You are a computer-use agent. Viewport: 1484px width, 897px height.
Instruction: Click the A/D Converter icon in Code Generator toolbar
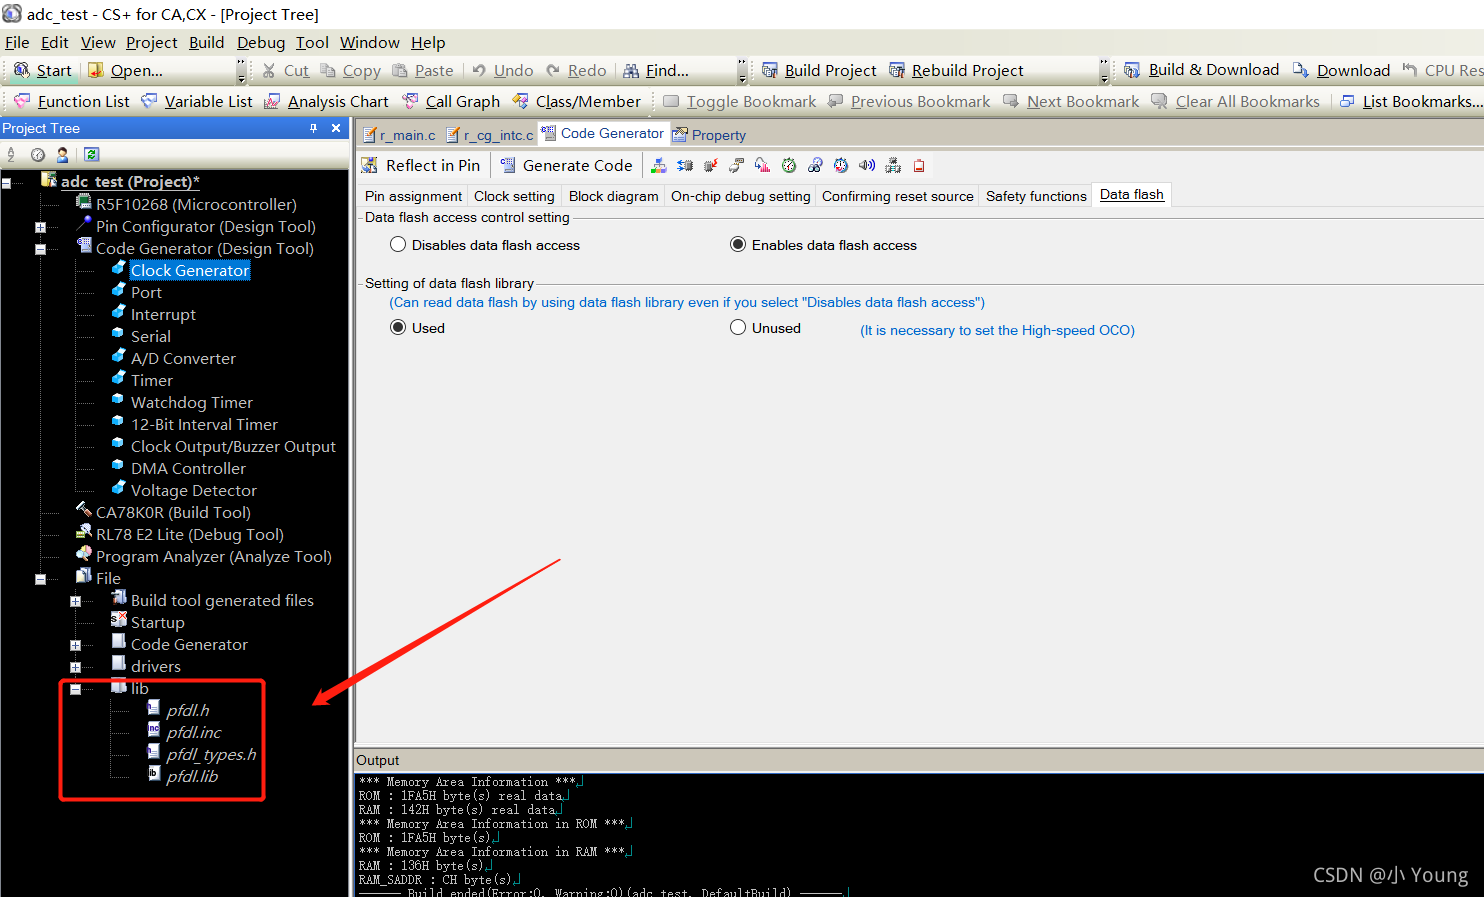pos(763,166)
